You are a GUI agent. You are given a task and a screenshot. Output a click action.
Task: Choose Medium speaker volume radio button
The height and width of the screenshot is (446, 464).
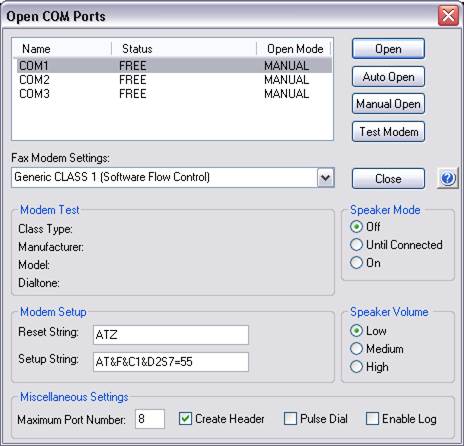coord(356,349)
